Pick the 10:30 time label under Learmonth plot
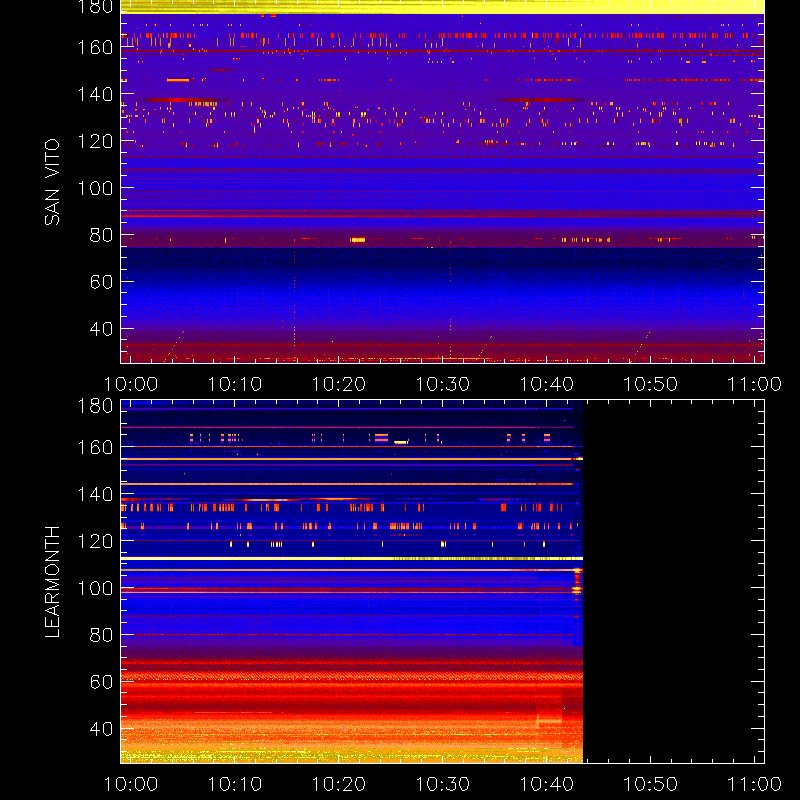Image resolution: width=800 pixels, height=800 pixels. [443, 784]
